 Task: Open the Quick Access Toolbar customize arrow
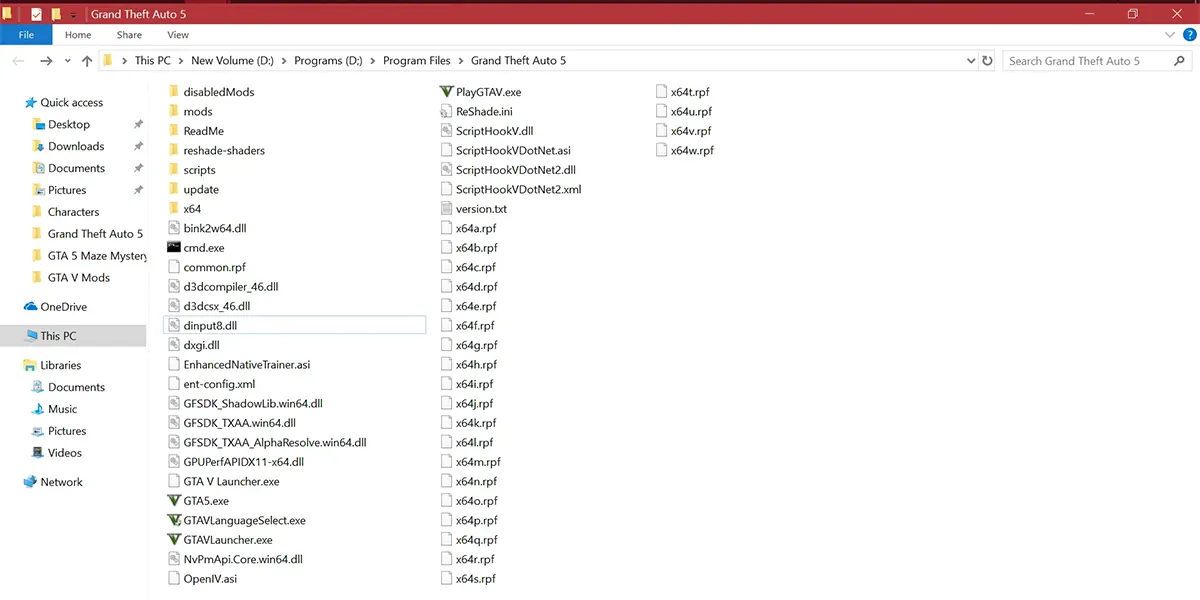73,15
